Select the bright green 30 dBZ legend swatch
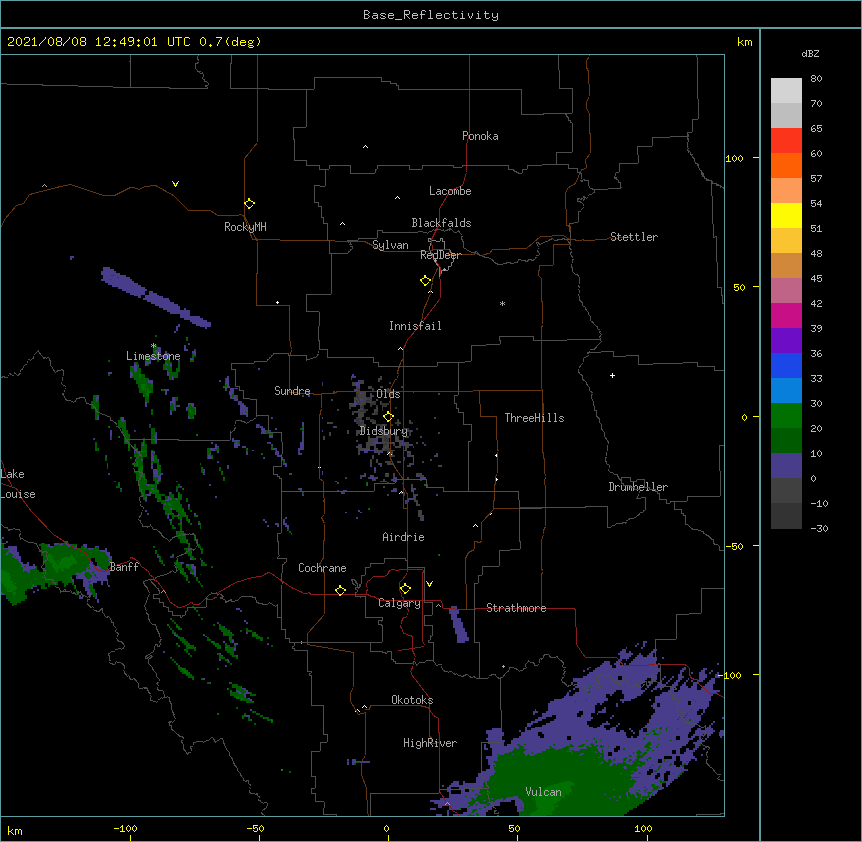This screenshot has height=842, width=862. click(786, 416)
